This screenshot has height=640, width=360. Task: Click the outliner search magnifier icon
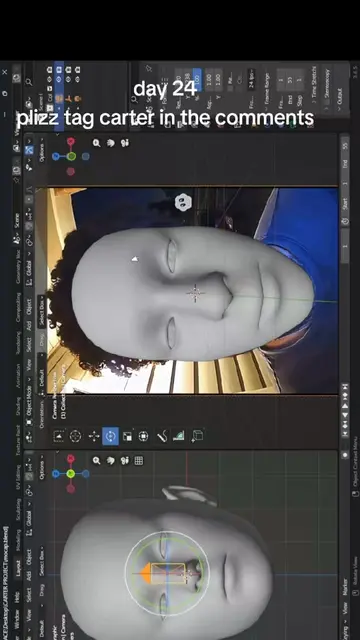point(29,82)
